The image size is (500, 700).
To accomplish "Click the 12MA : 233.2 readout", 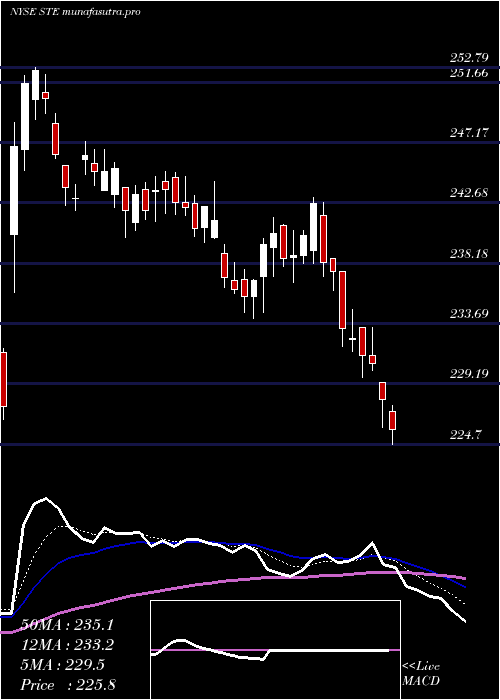I will tap(66, 645).
